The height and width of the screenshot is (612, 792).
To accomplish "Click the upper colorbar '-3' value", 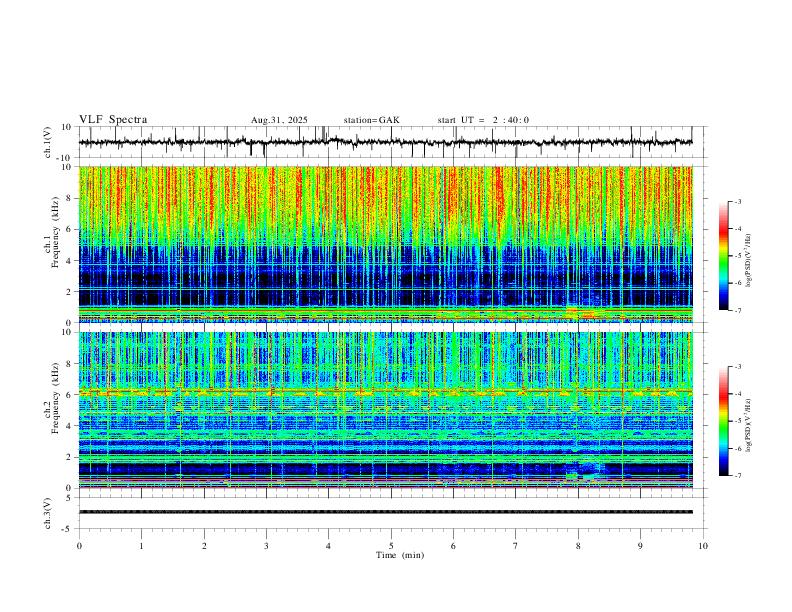I will [x=737, y=201].
